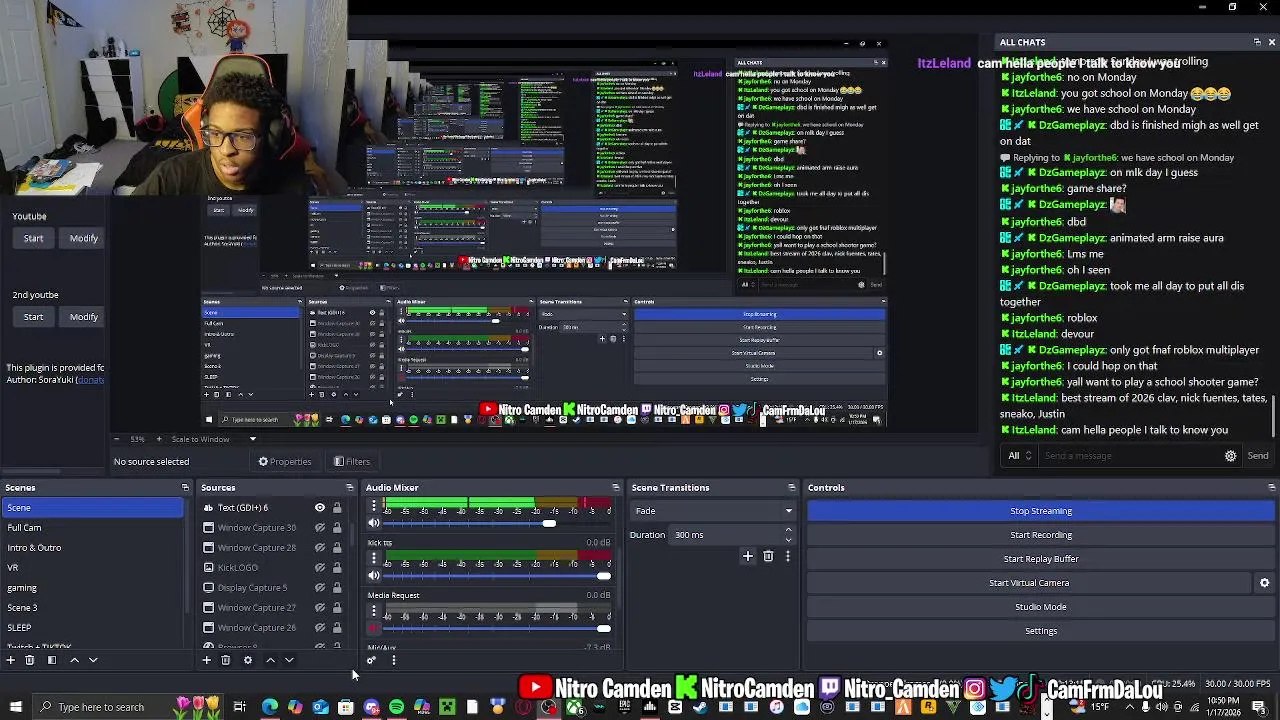Open advanced audio properties gears icon
Image resolution: width=1280 pixels, height=720 pixels.
pyautogui.click(x=372, y=660)
